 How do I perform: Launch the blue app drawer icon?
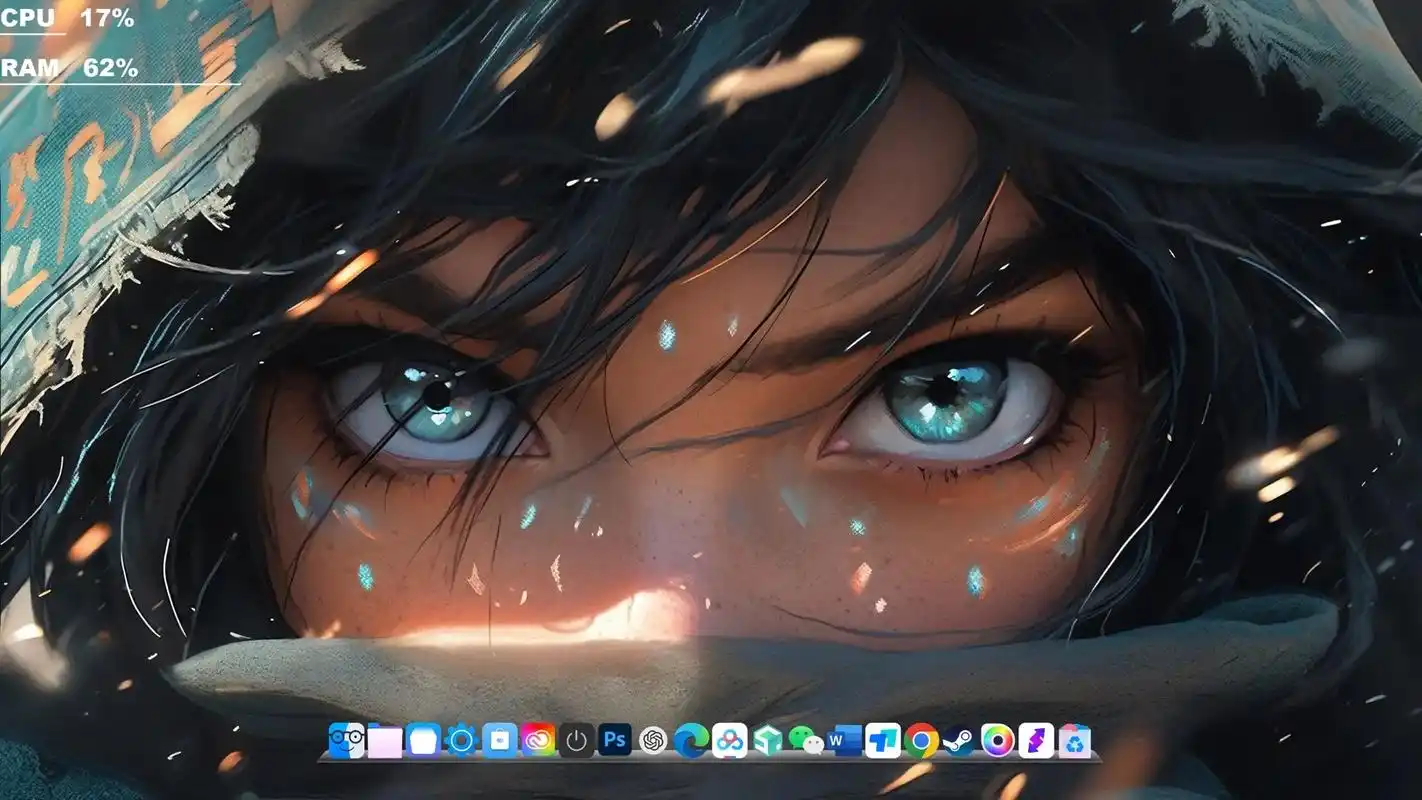pyautogui.click(x=423, y=741)
